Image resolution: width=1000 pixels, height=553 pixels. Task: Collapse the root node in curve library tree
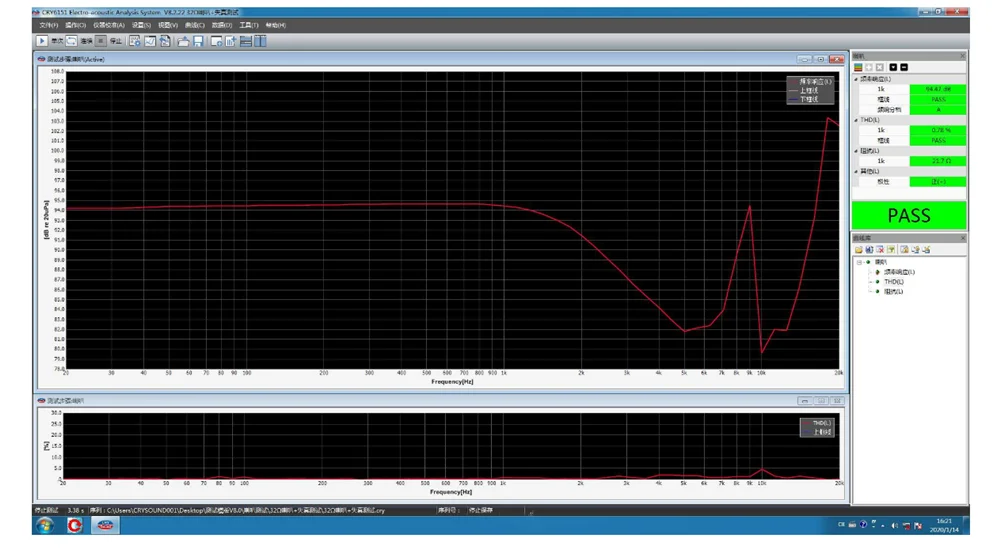click(x=859, y=262)
